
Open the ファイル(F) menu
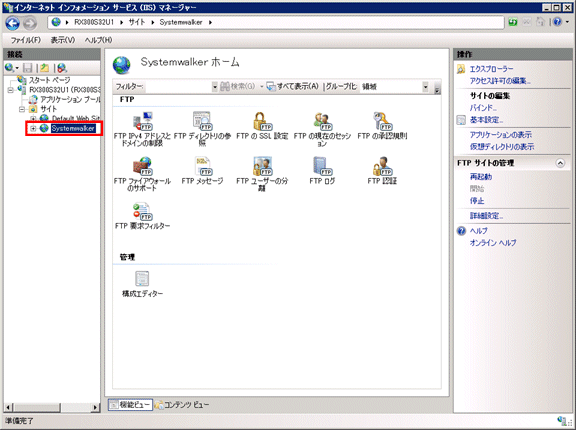[x=25, y=40]
